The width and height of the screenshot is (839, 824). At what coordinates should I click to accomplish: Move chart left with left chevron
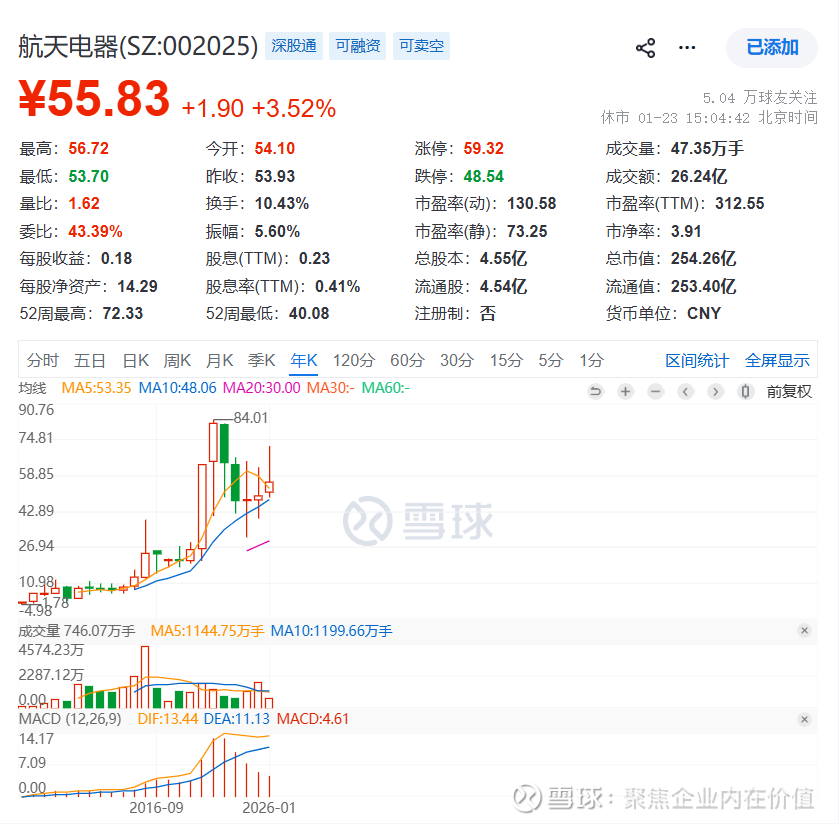685,392
